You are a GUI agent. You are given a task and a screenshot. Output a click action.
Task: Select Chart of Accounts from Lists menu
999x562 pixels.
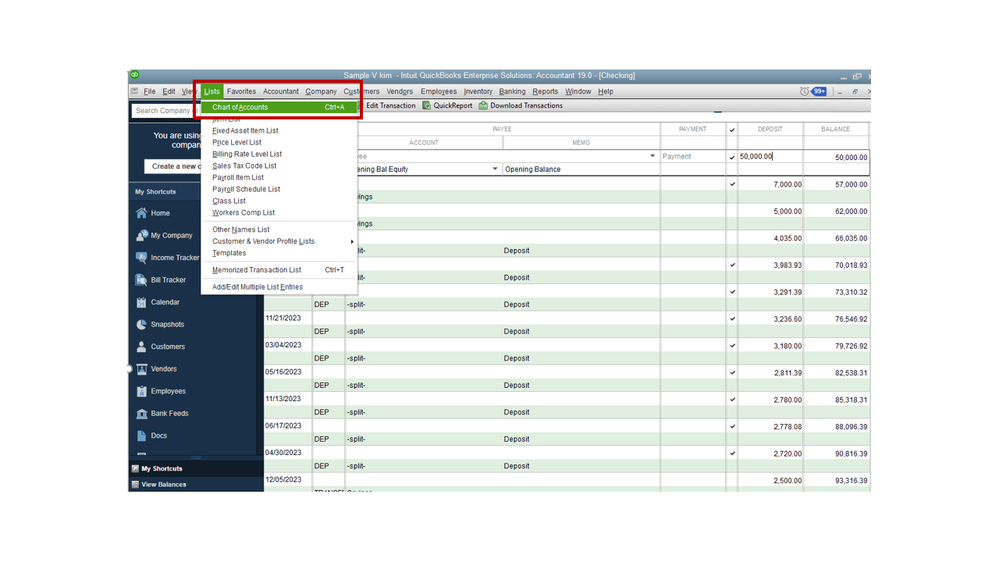click(x=240, y=107)
